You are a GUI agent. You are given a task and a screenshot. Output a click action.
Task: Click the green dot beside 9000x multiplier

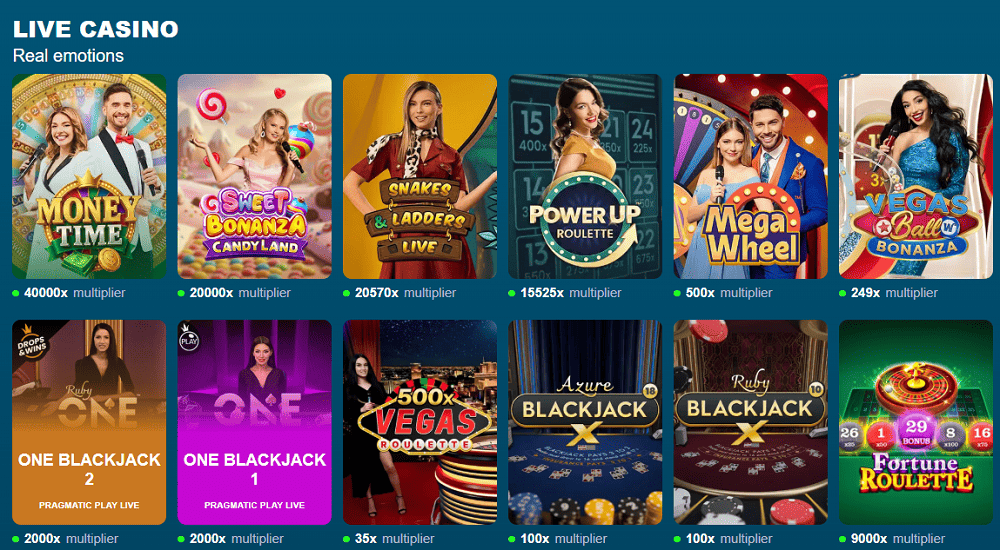pyautogui.click(x=843, y=539)
